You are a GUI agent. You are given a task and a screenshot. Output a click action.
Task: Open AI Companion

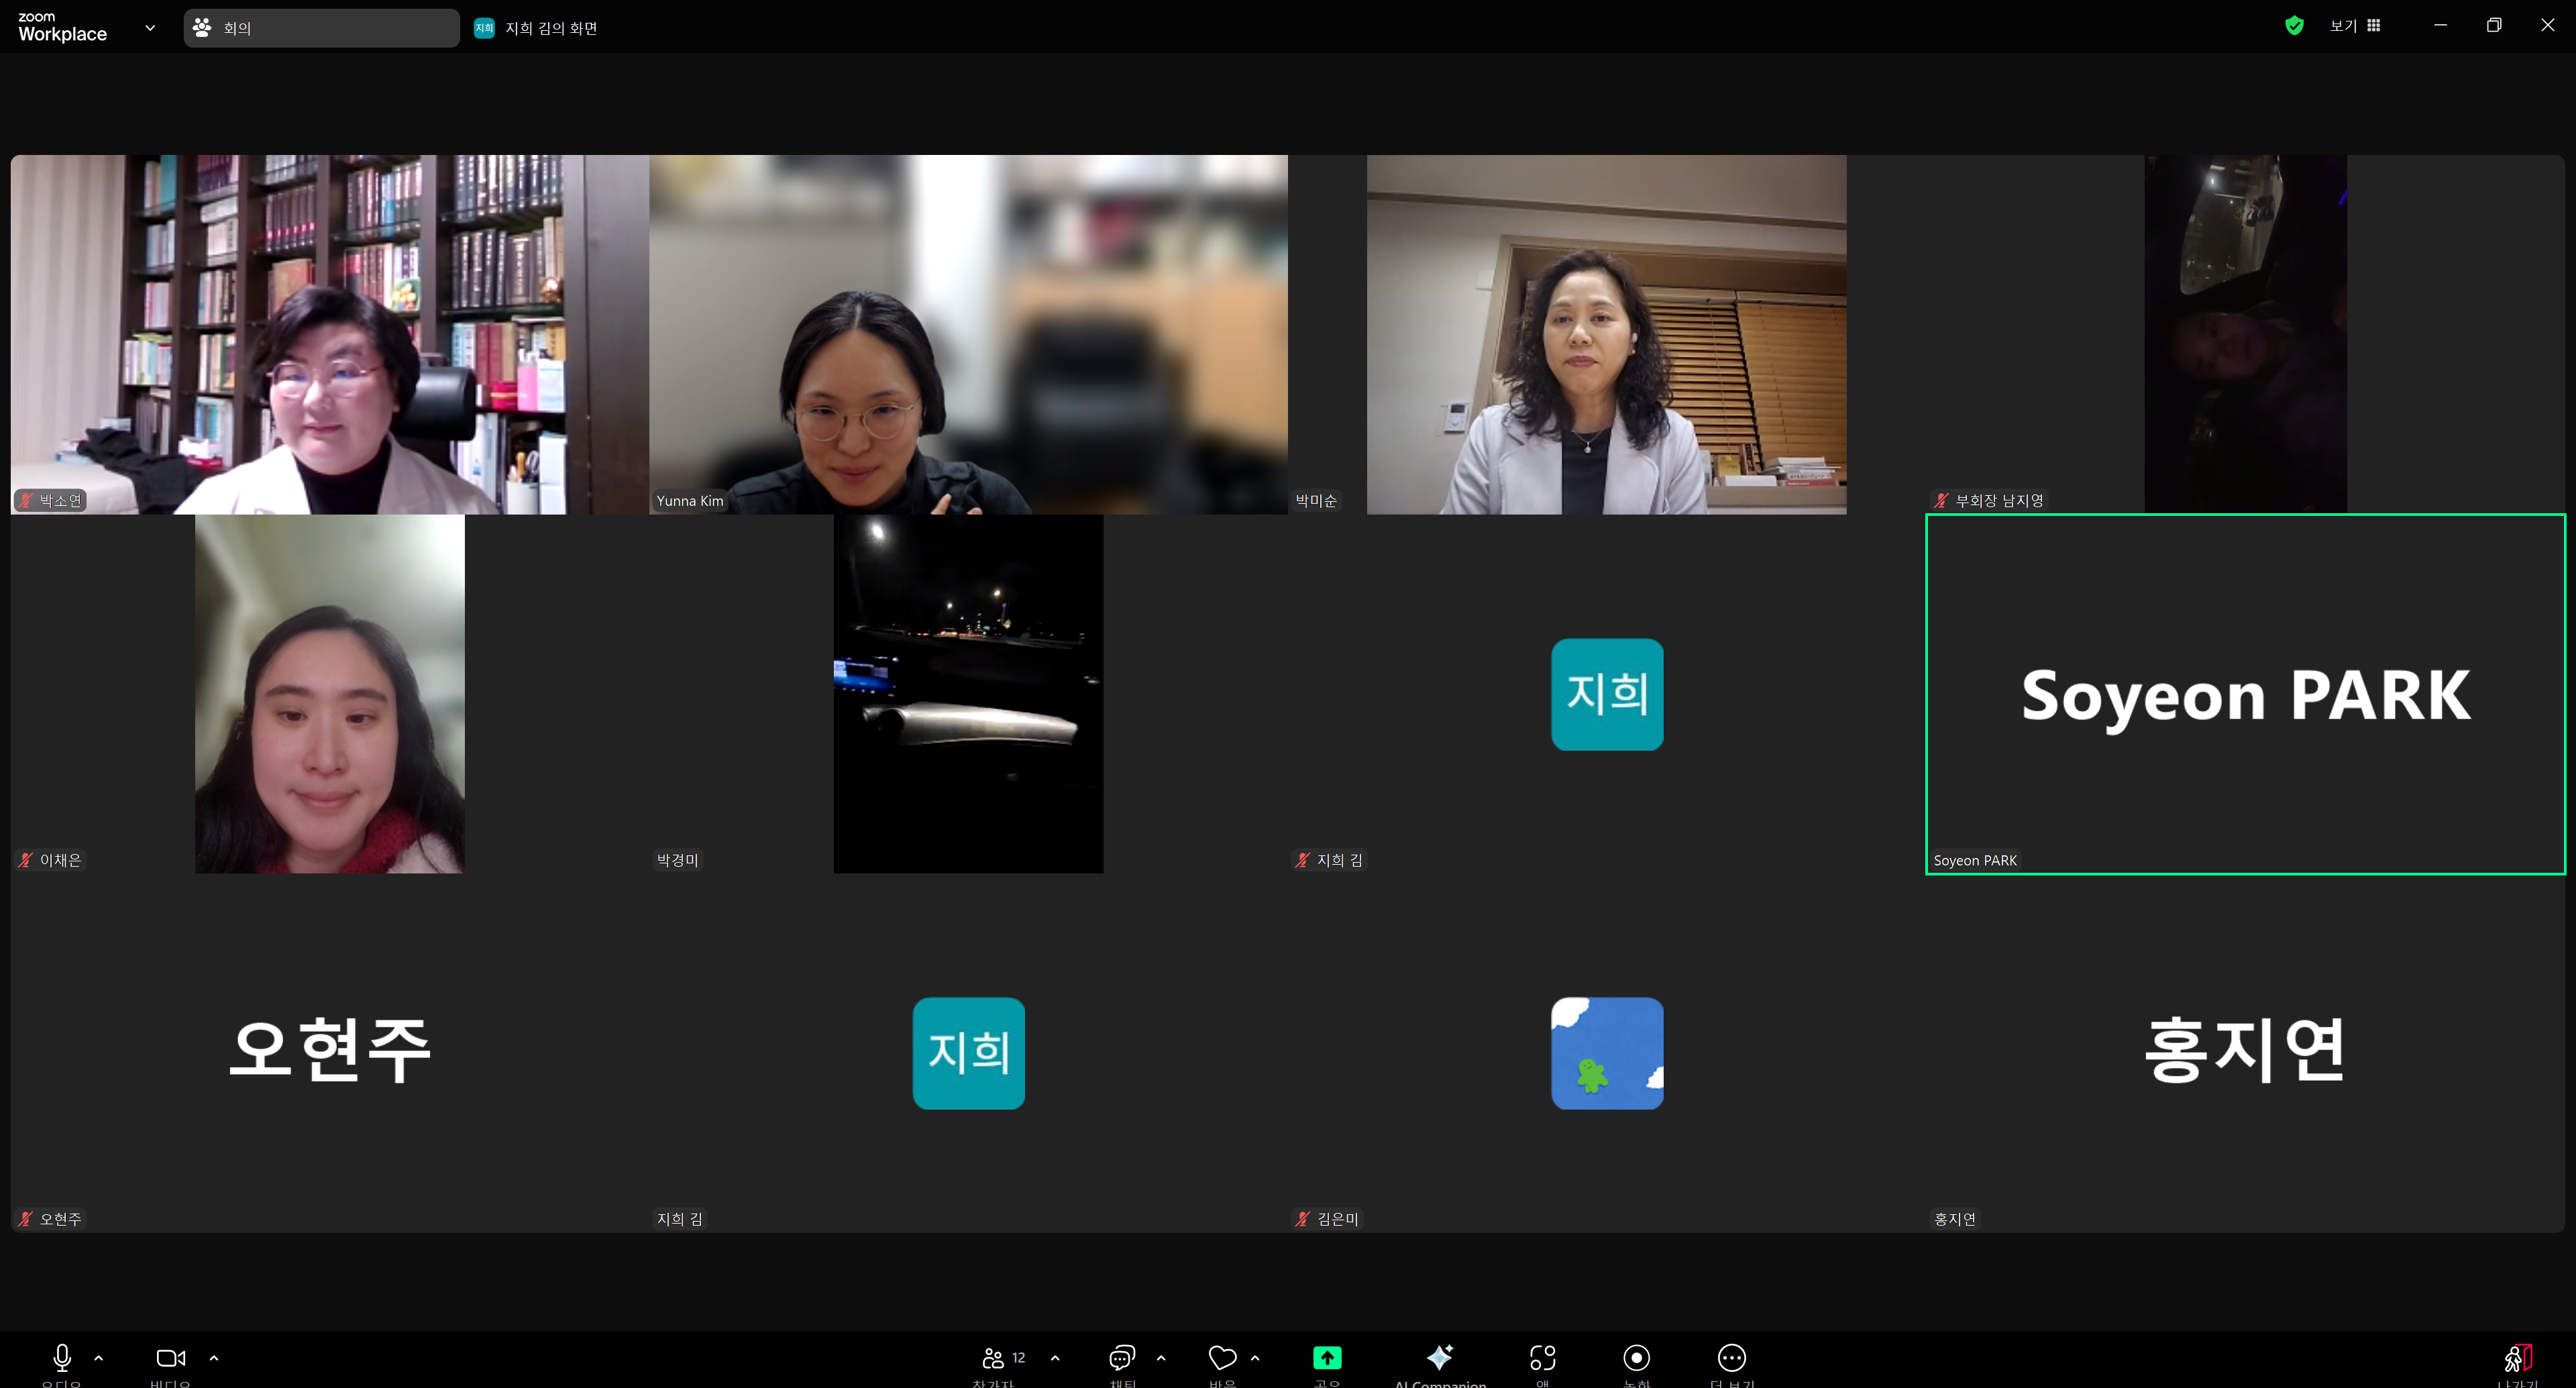(1439, 1358)
